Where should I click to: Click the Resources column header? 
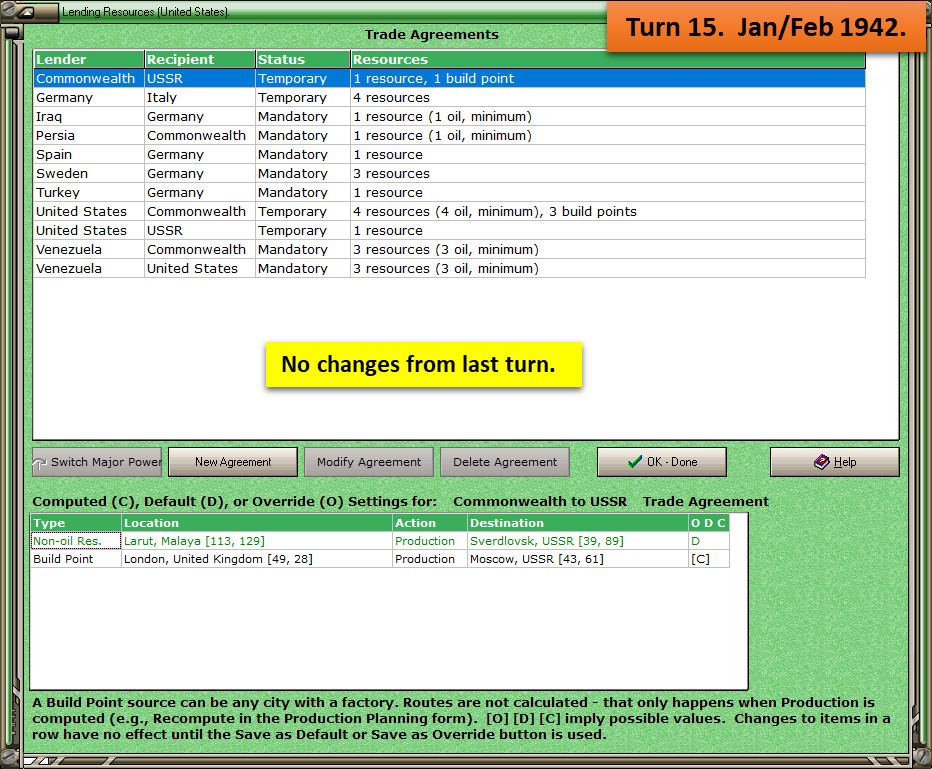tap(608, 59)
